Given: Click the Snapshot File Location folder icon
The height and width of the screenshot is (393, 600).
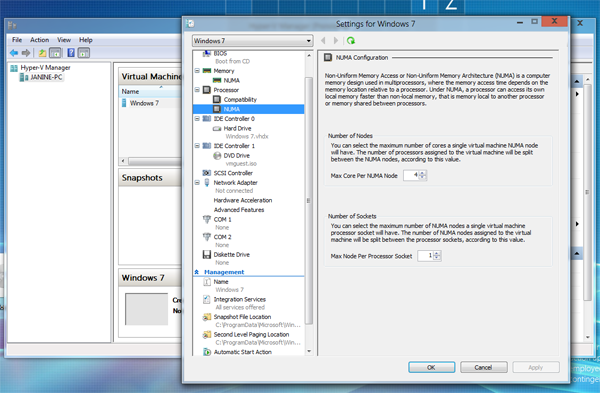Looking at the screenshot, I should [x=207, y=317].
